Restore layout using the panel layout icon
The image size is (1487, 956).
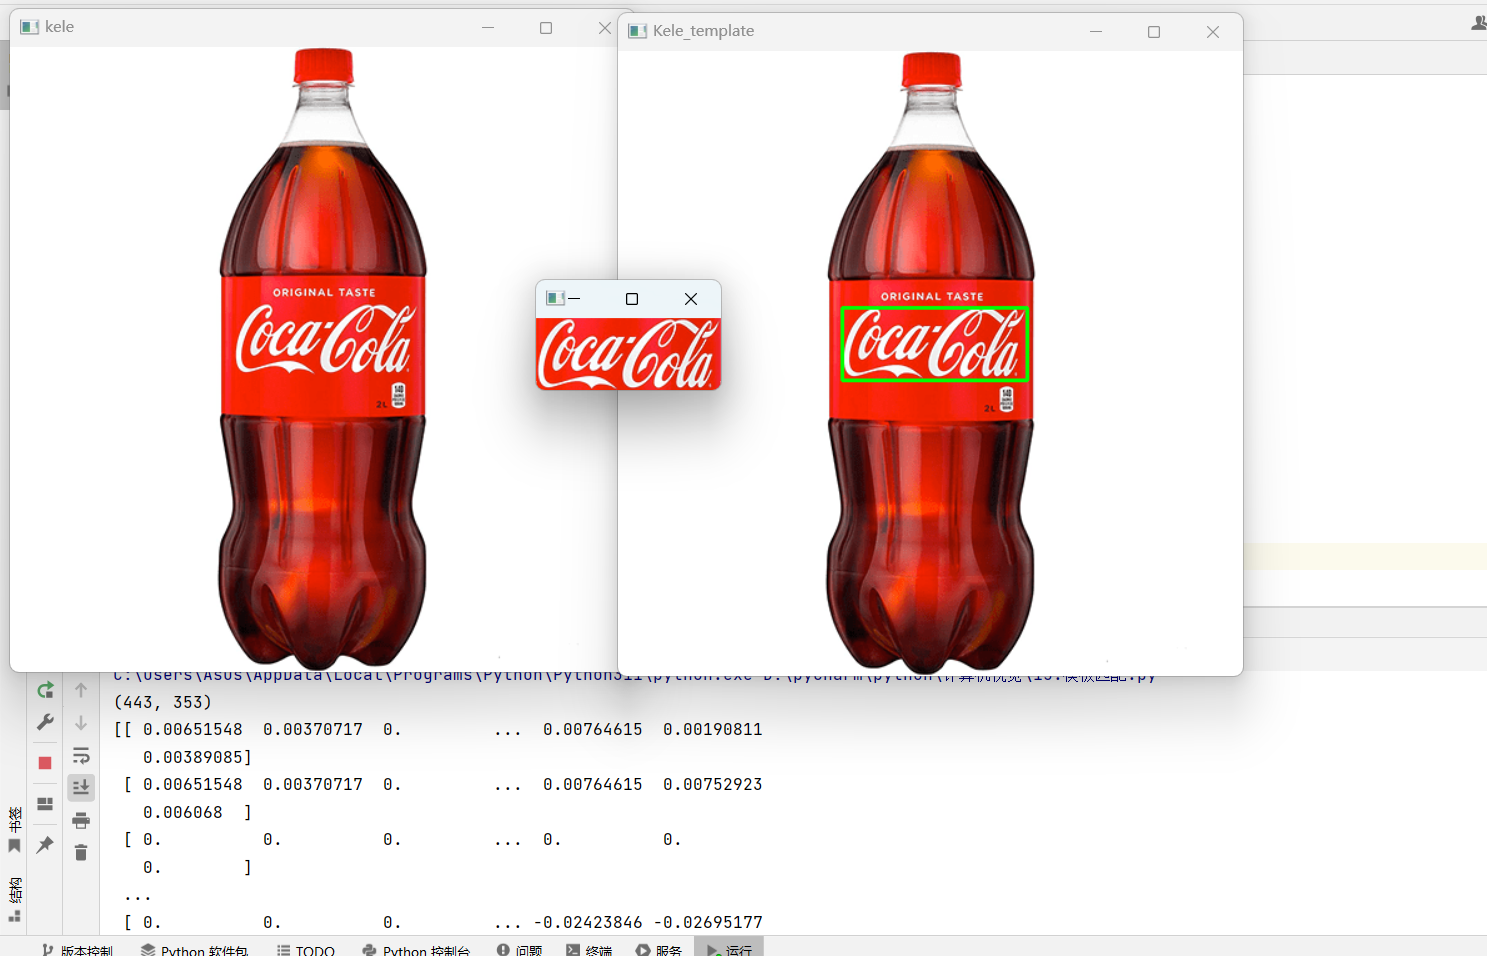click(45, 804)
